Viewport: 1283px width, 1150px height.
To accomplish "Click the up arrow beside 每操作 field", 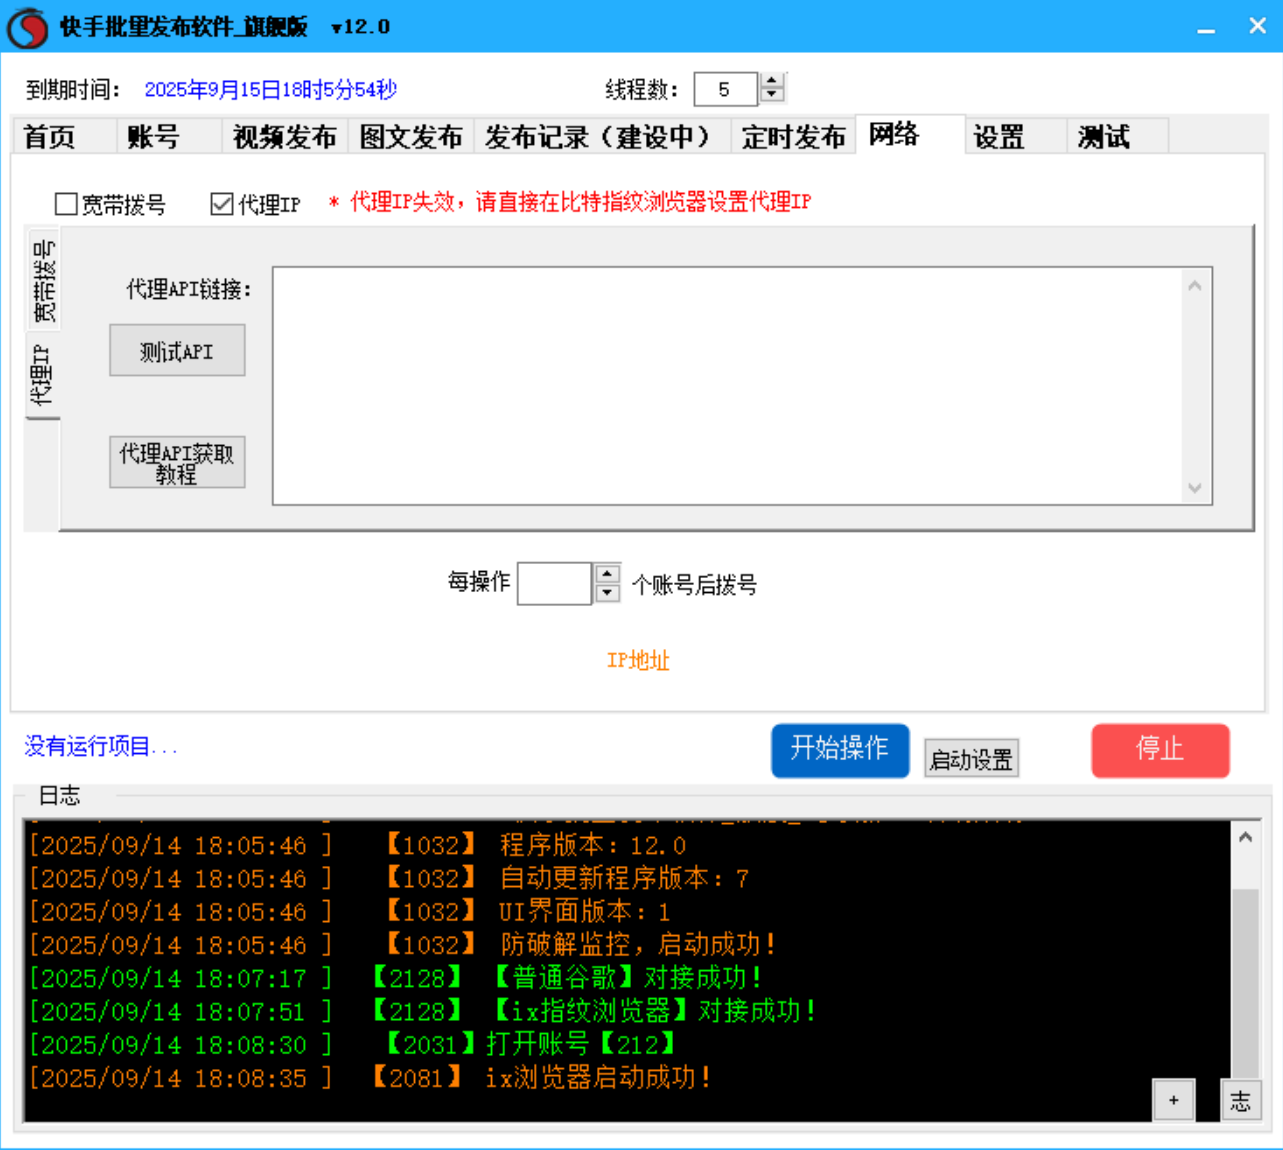I will click(606, 574).
